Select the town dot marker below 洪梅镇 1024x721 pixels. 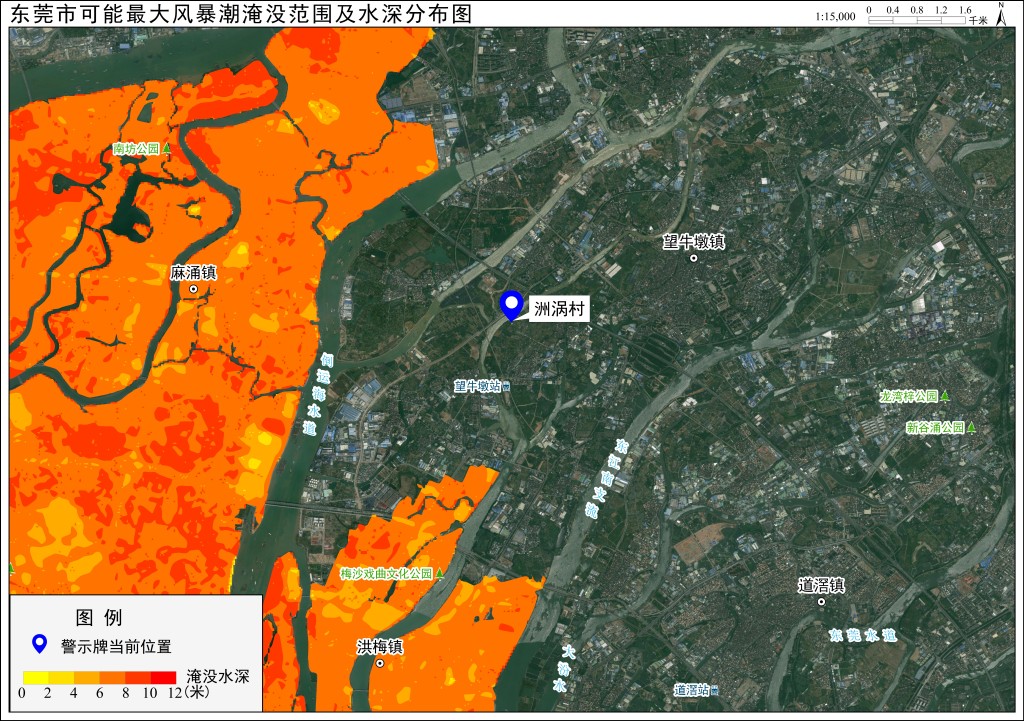pos(379,664)
